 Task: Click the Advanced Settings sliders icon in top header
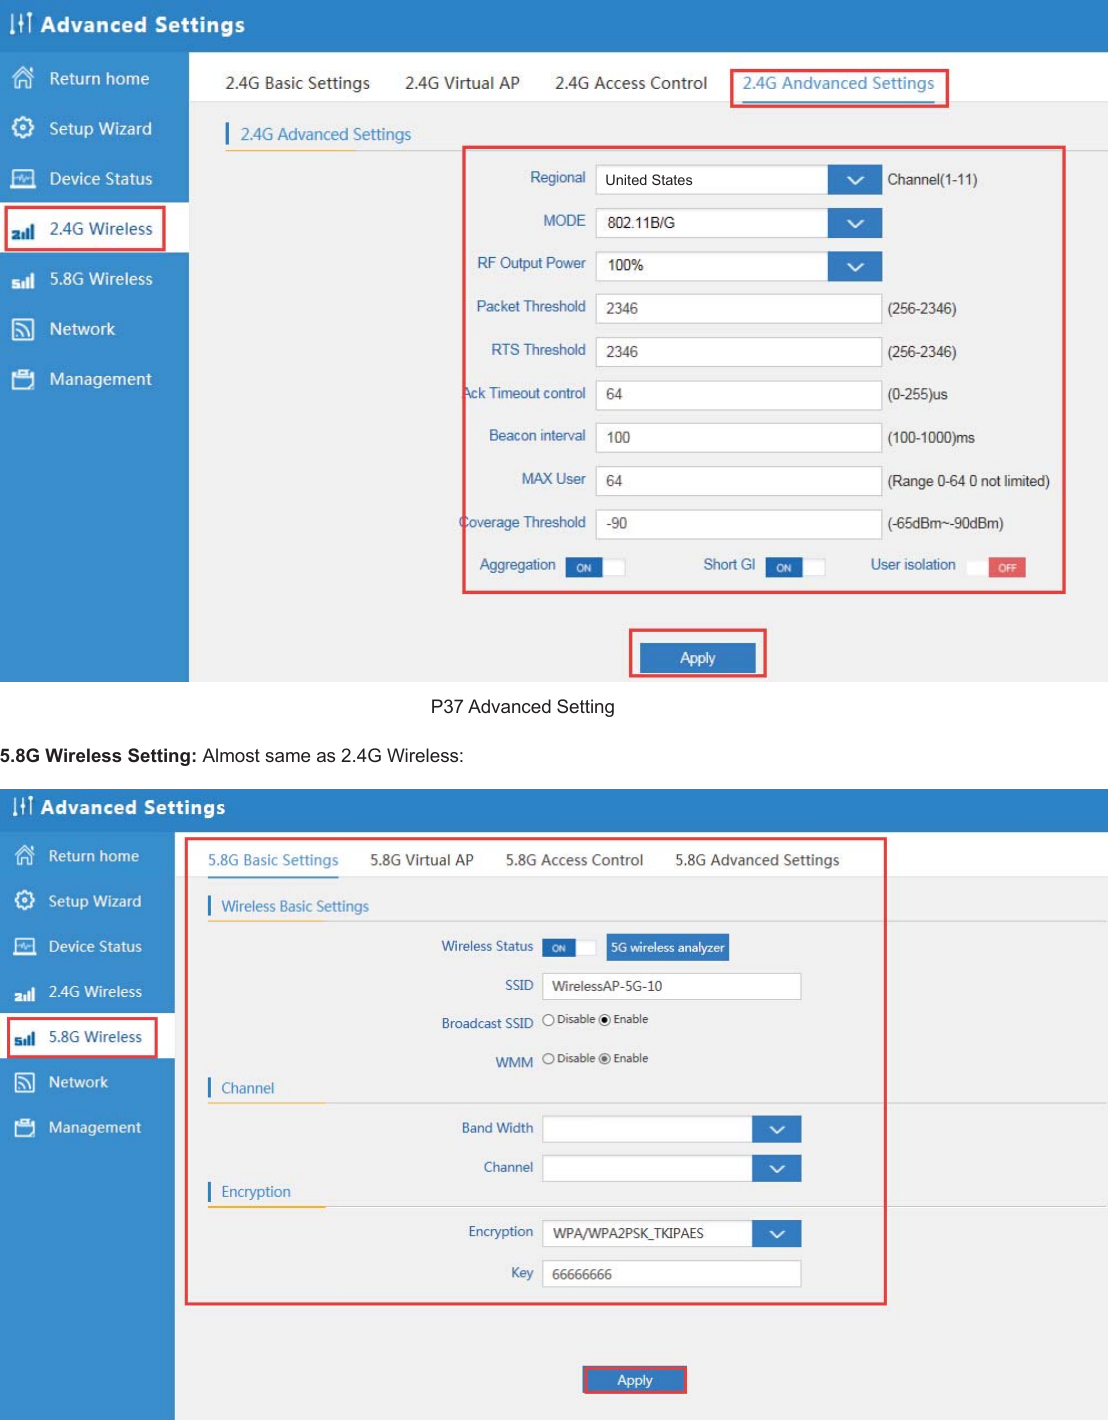pos(21,23)
